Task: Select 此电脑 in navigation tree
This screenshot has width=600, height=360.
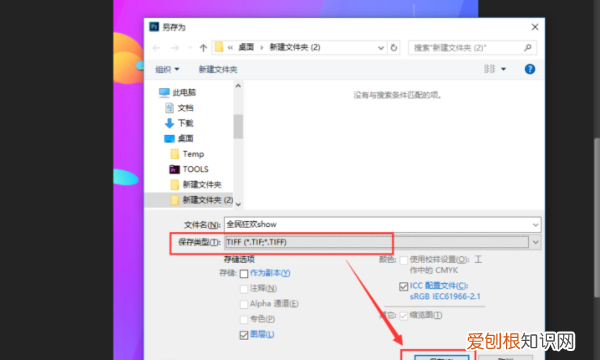Action: (178, 92)
